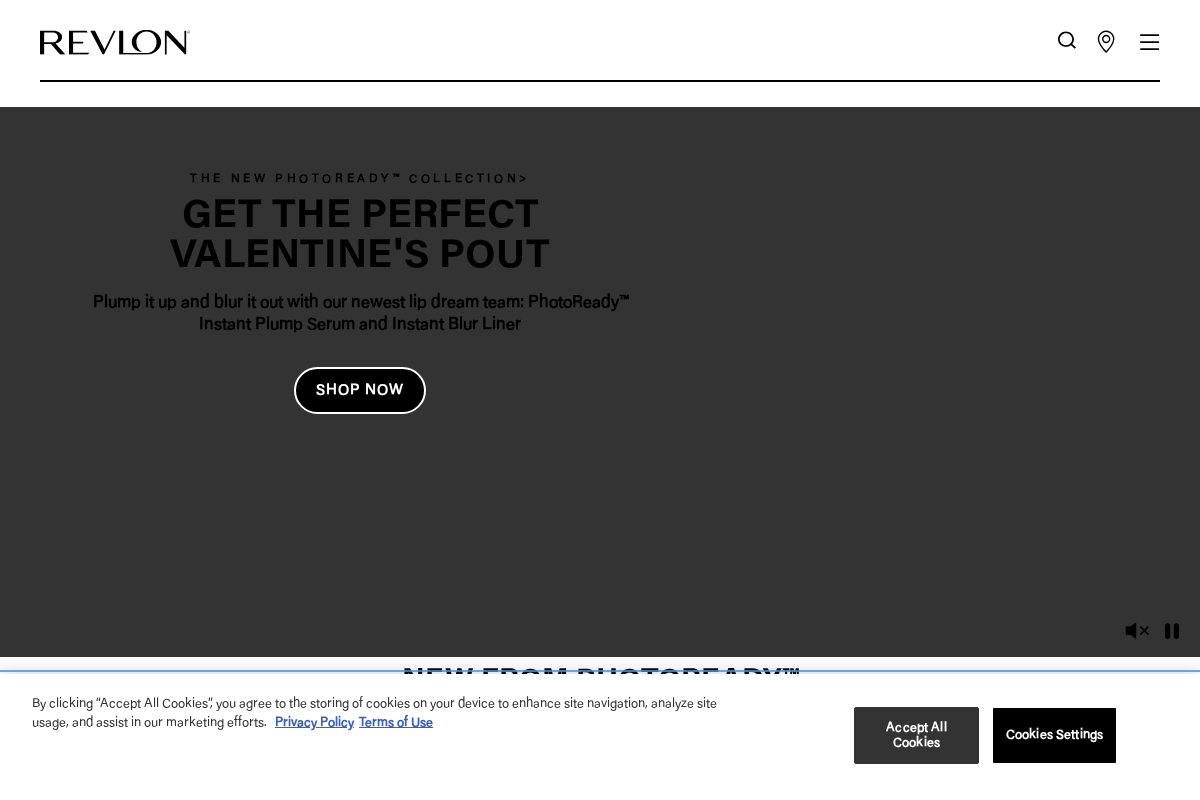
Task: Expand the chevron after COLLECTION text
Action: tap(526, 178)
